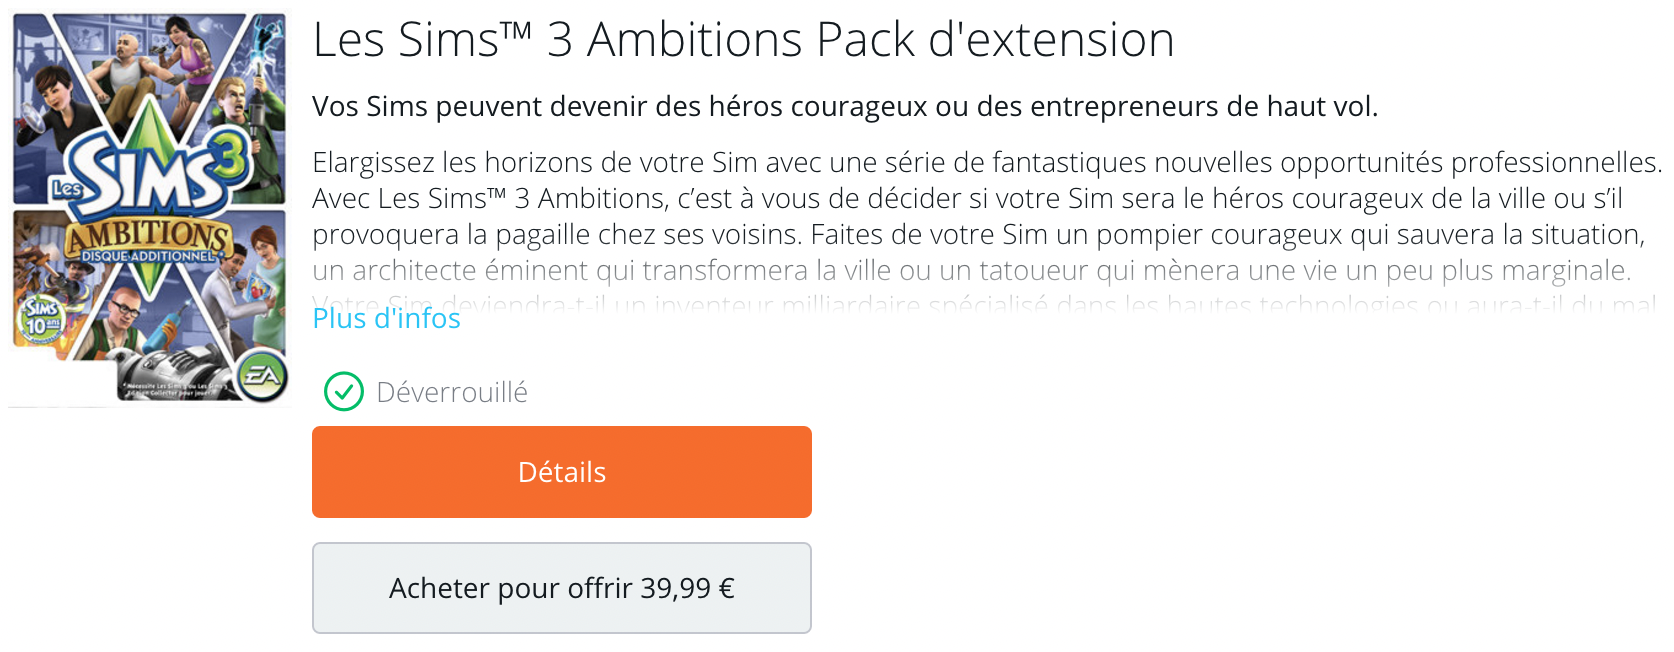Click the Déverrouillé status label

[451, 393]
